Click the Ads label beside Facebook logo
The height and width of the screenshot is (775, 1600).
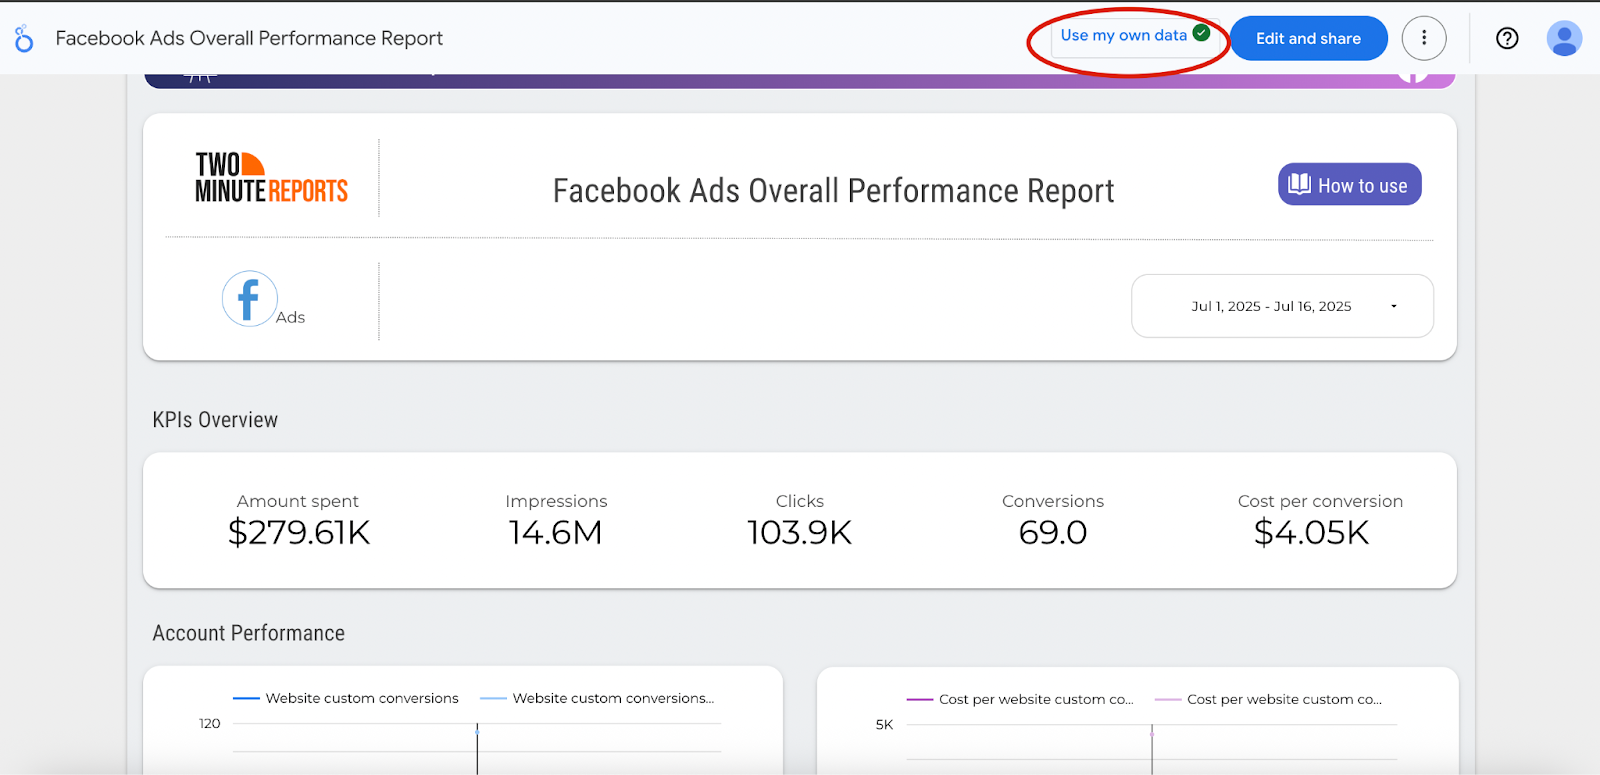point(290,317)
